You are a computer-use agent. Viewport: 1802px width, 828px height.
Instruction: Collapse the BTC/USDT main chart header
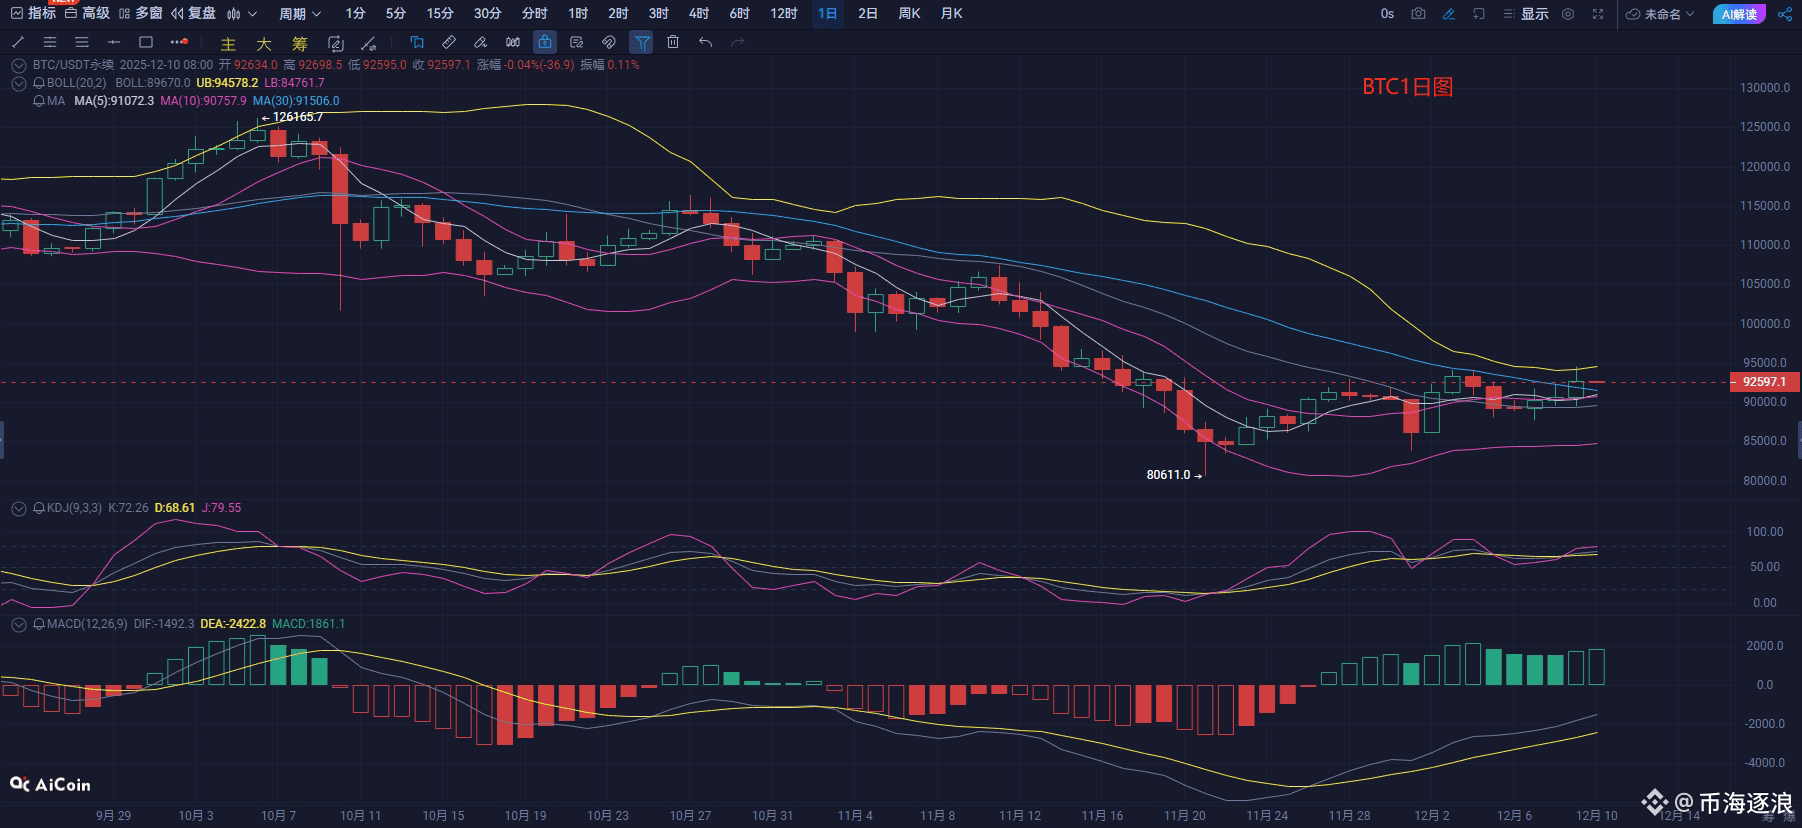pyautogui.click(x=18, y=65)
